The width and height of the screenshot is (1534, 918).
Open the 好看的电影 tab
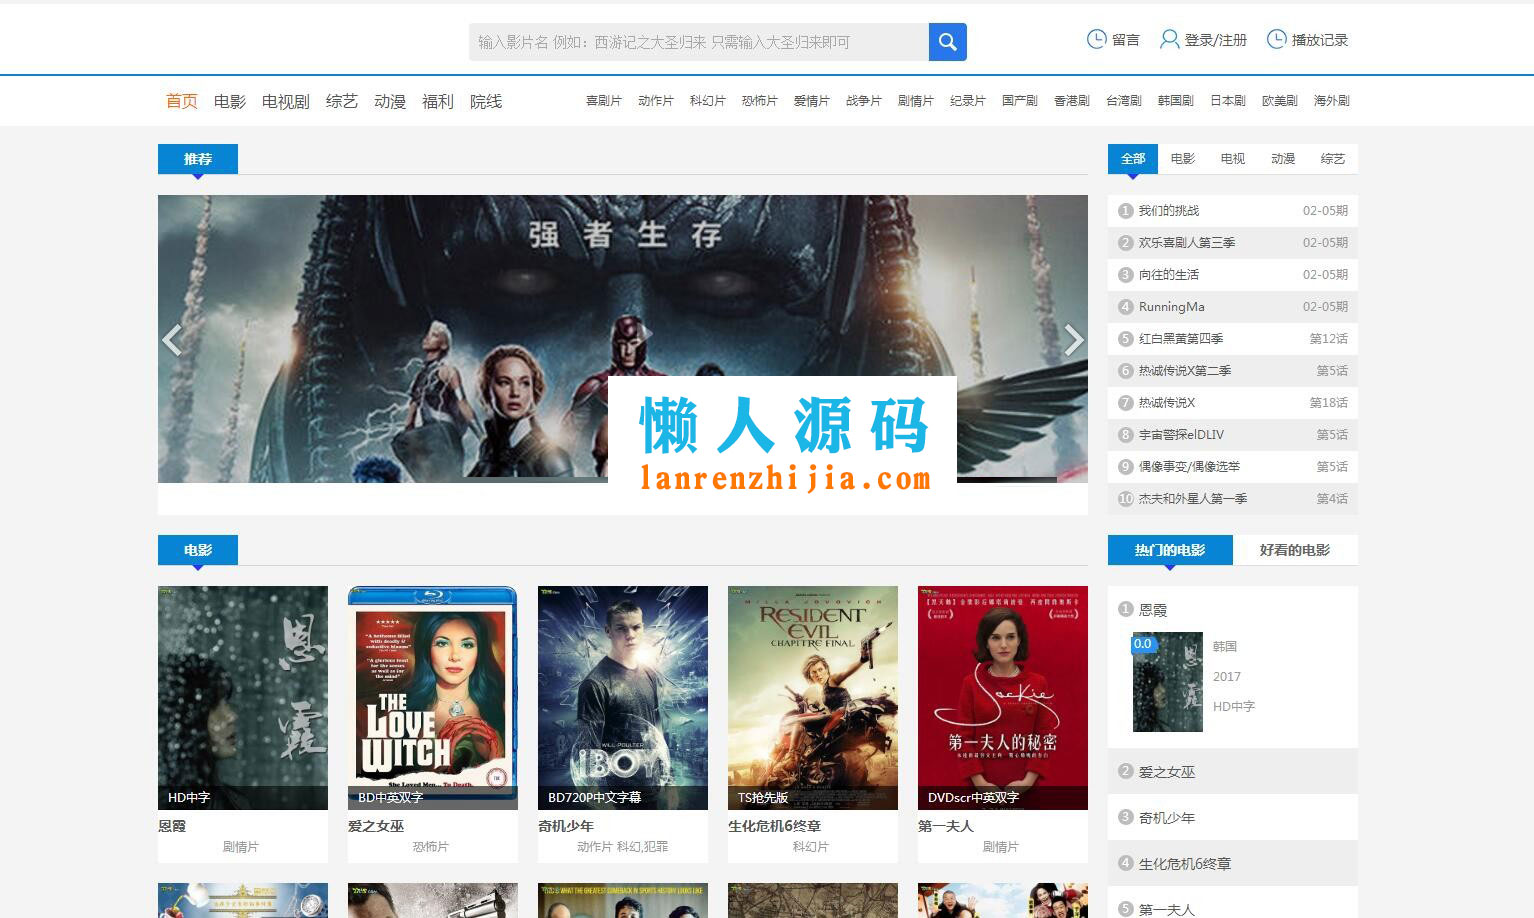tap(1296, 549)
